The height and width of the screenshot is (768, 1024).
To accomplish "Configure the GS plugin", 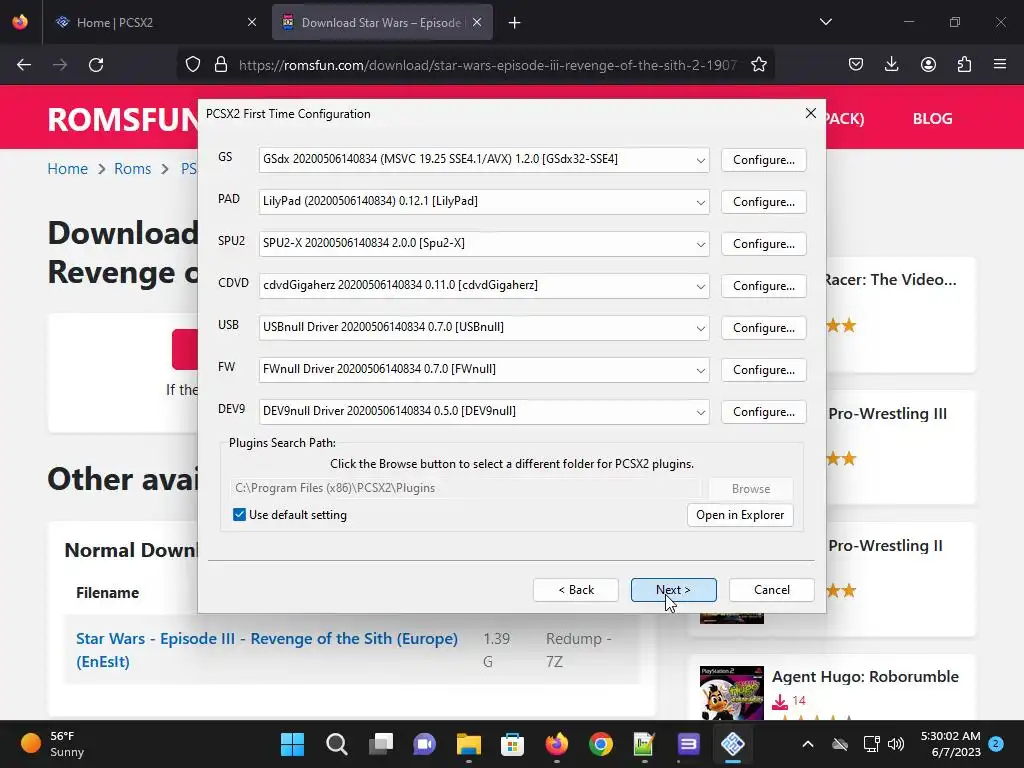I will tap(763, 160).
